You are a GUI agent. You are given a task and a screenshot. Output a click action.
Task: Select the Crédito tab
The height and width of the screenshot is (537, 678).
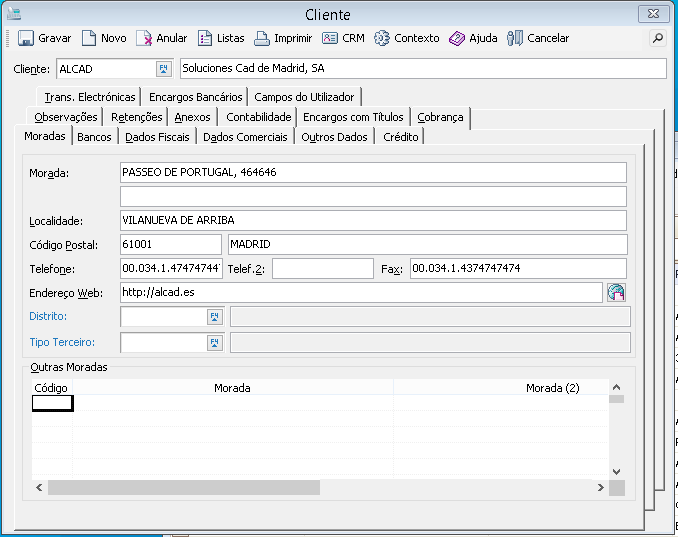pos(401,137)
